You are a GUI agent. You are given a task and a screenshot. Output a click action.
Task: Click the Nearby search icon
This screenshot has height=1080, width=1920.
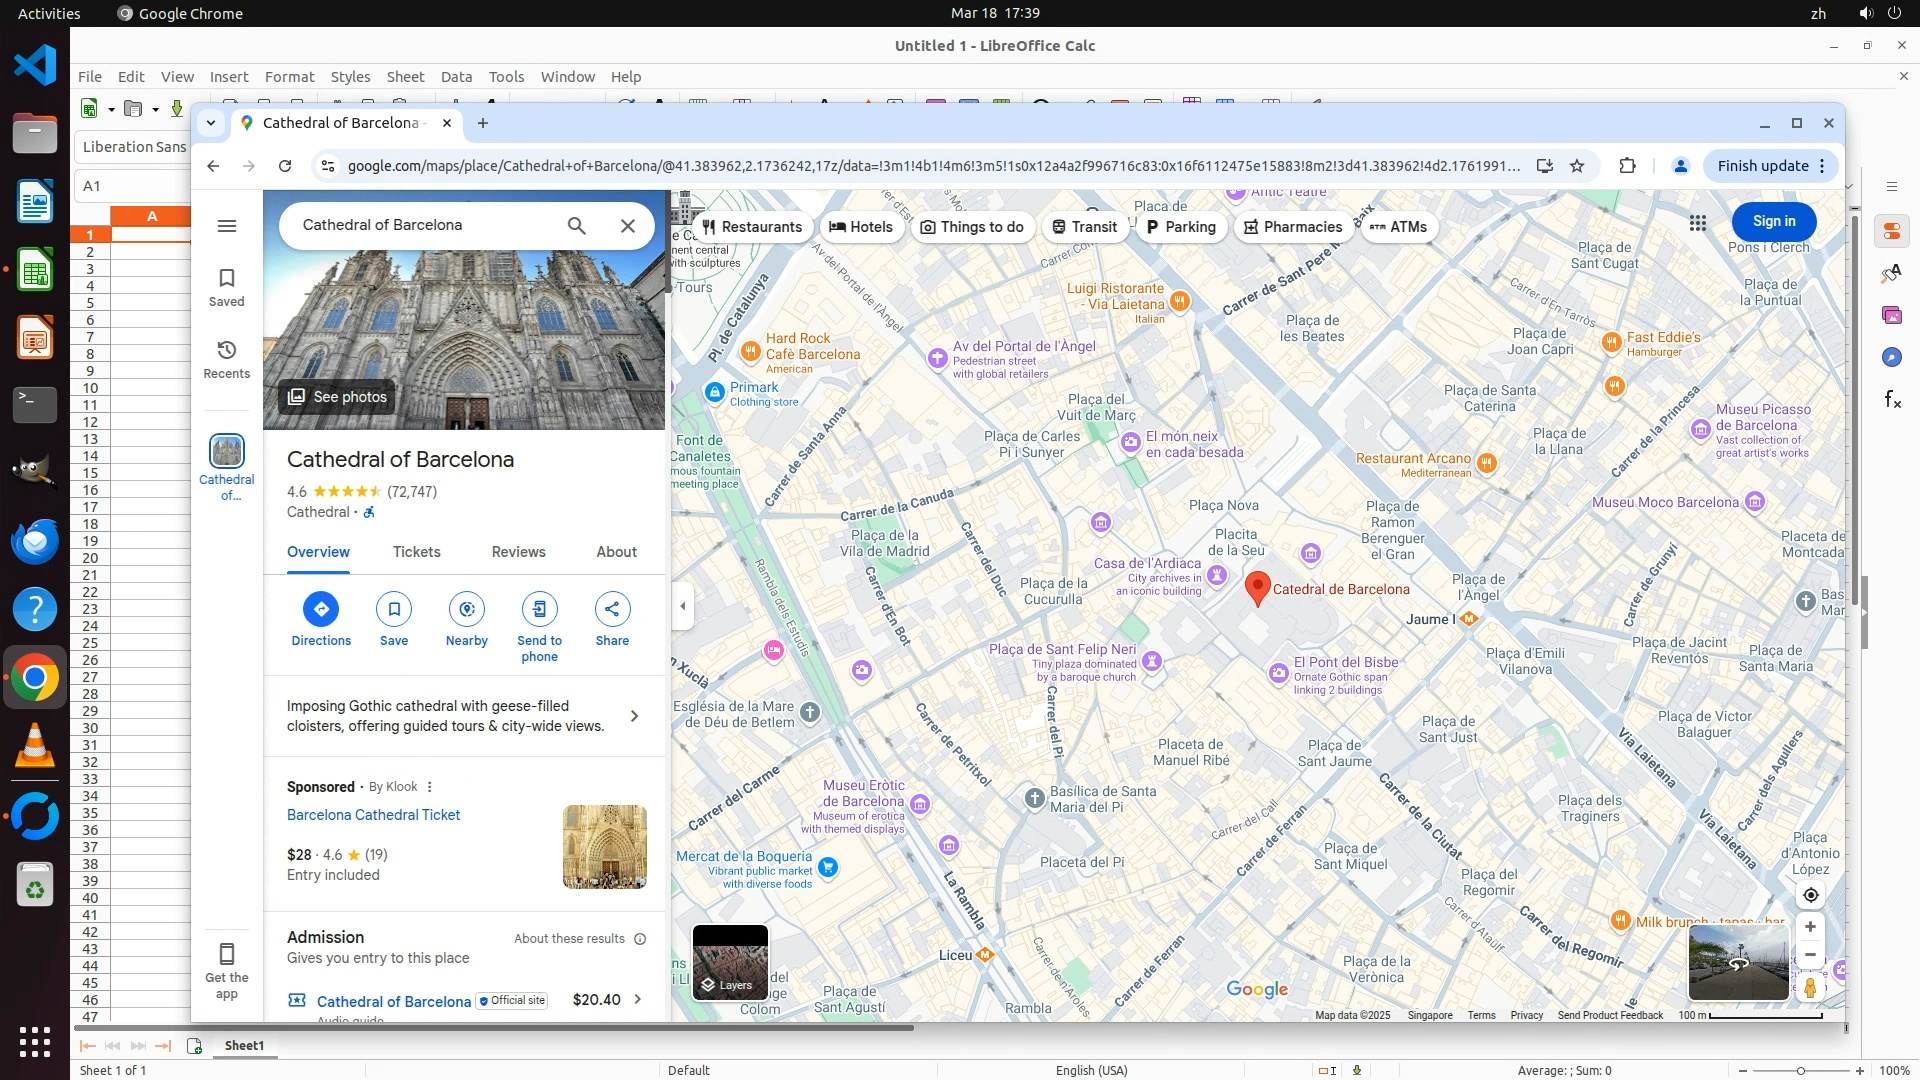pyautogui.click(x=467, y=609)
